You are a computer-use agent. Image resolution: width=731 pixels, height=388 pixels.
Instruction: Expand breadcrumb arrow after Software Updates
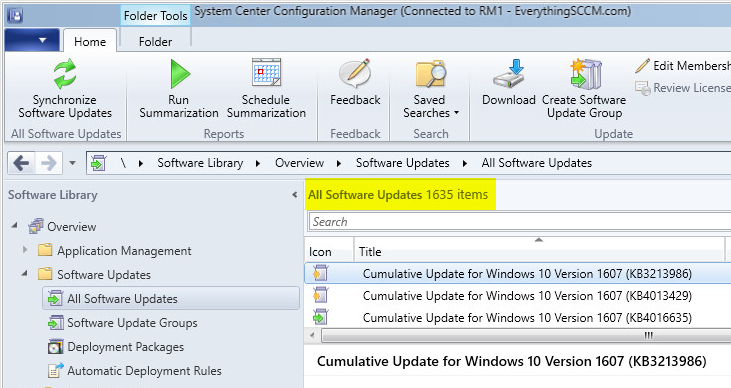click(464, 163)
